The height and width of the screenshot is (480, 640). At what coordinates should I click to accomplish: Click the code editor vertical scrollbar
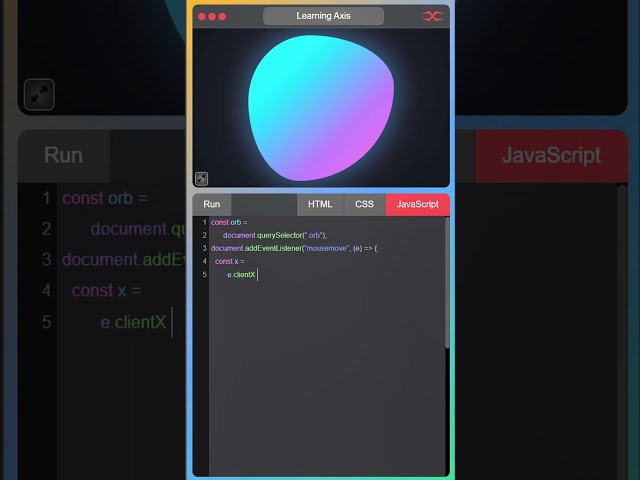coord(447,282)
